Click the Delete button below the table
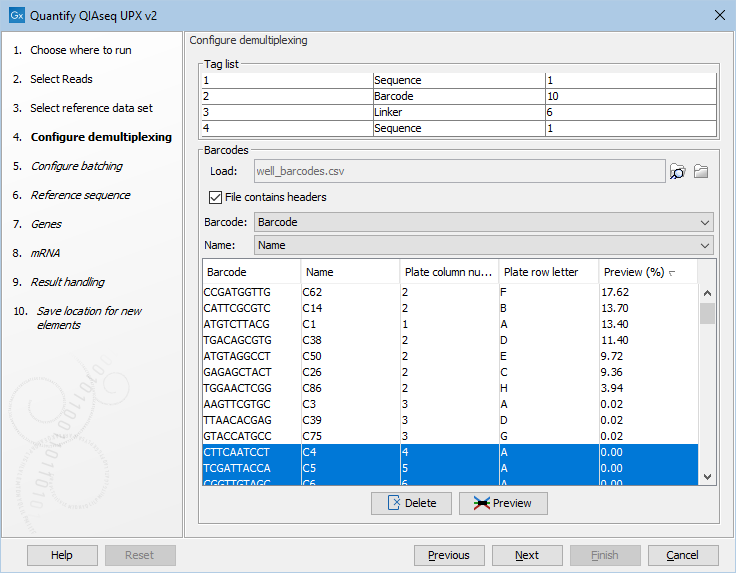Image resolution: width=736 pixels, height=573 pixels. (411, 503)
